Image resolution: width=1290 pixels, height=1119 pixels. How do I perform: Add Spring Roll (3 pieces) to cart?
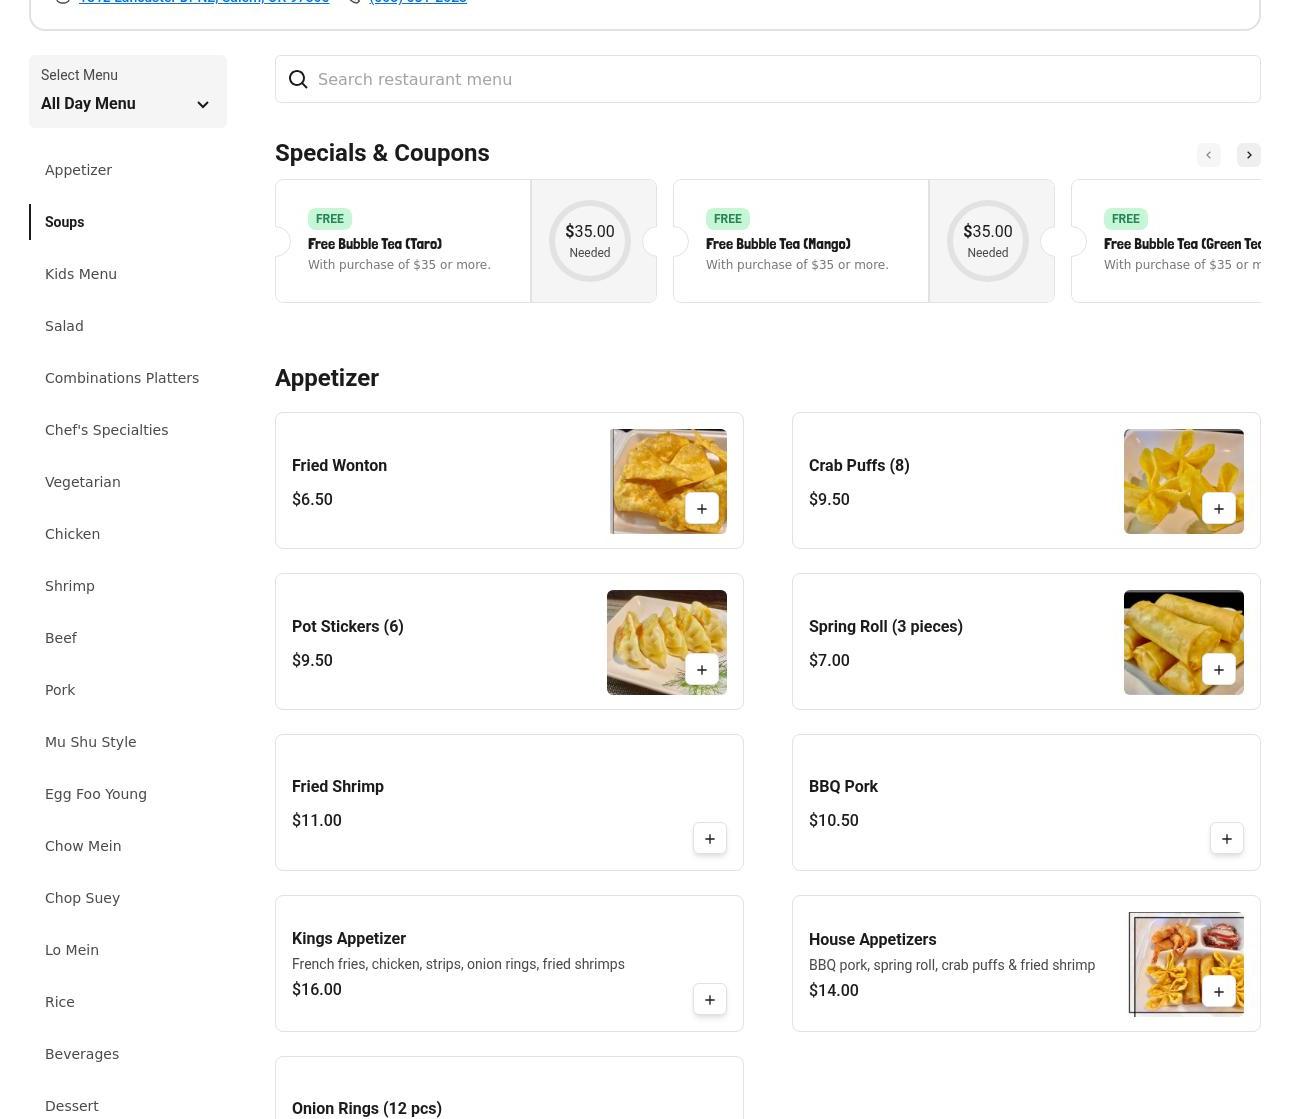tap(1218, 670)
